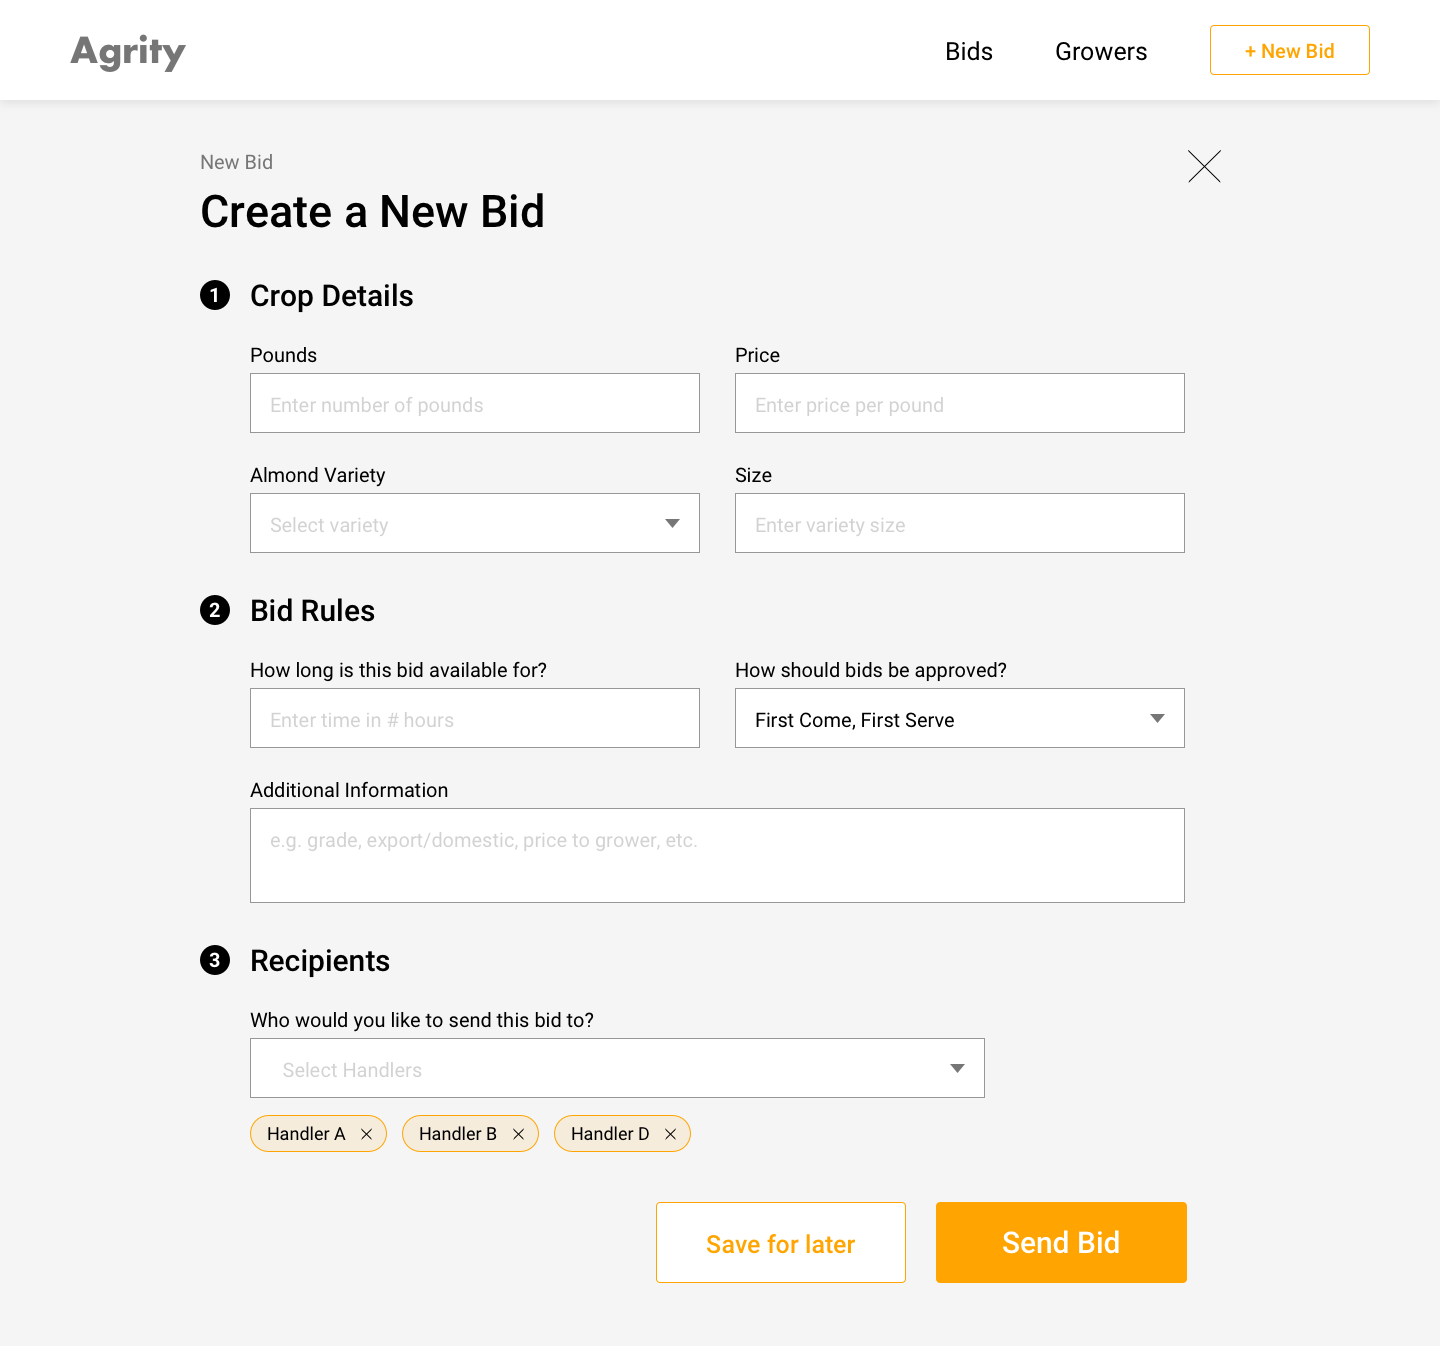The image size is (1440, 1346).
Task: Open the Almond Variety dropdown
Action: coord(475,523)
